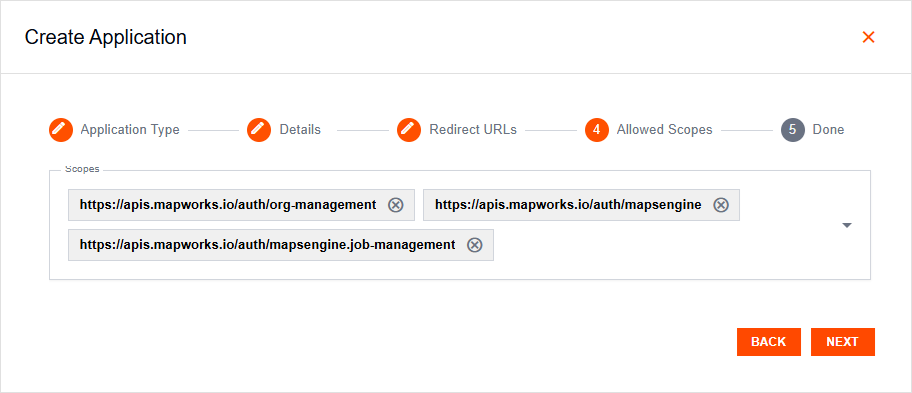Select the Details step label
912x393 pixels.
coord(300,130)
